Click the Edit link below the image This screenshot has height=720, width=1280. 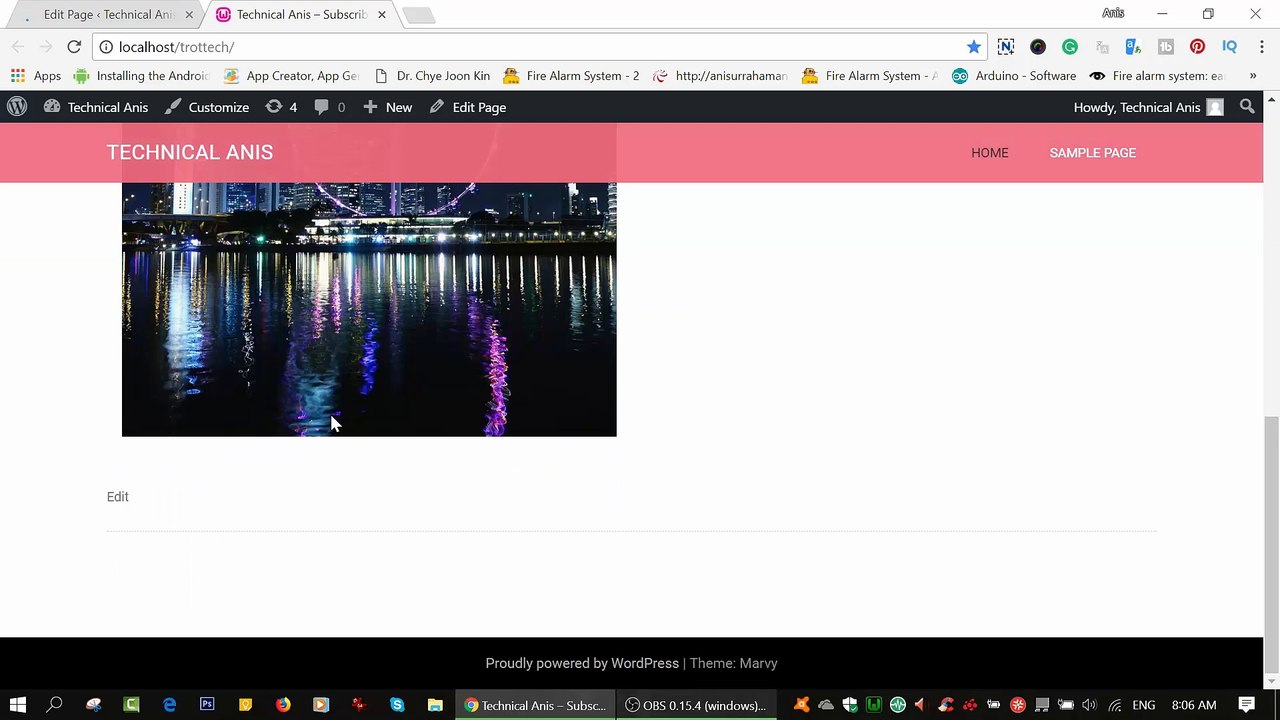click(118, 497)
